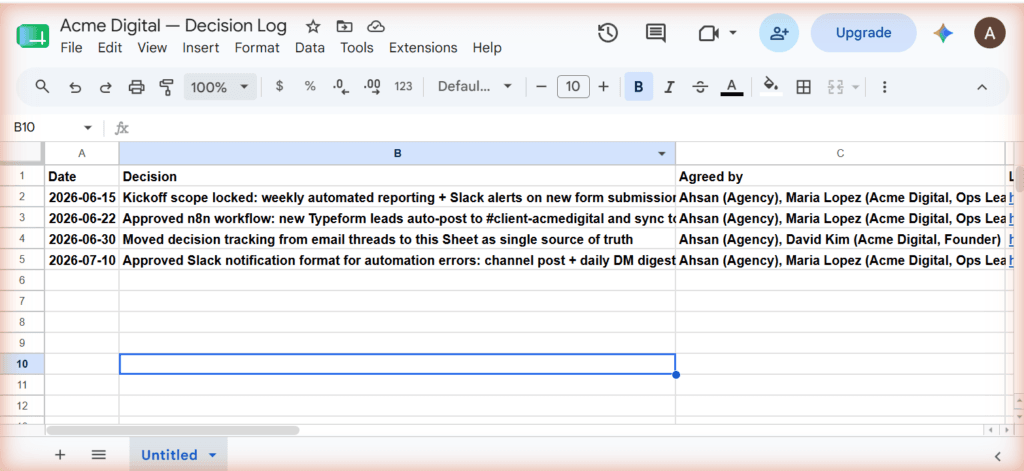Select the column C header

[x=840, y=154]
